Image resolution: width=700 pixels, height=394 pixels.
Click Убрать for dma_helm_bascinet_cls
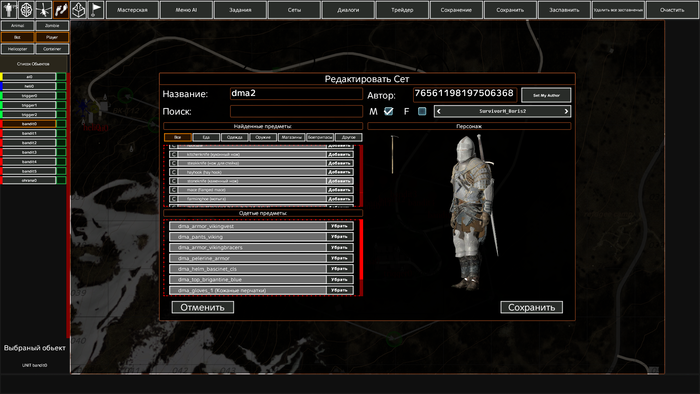[339, 269]
